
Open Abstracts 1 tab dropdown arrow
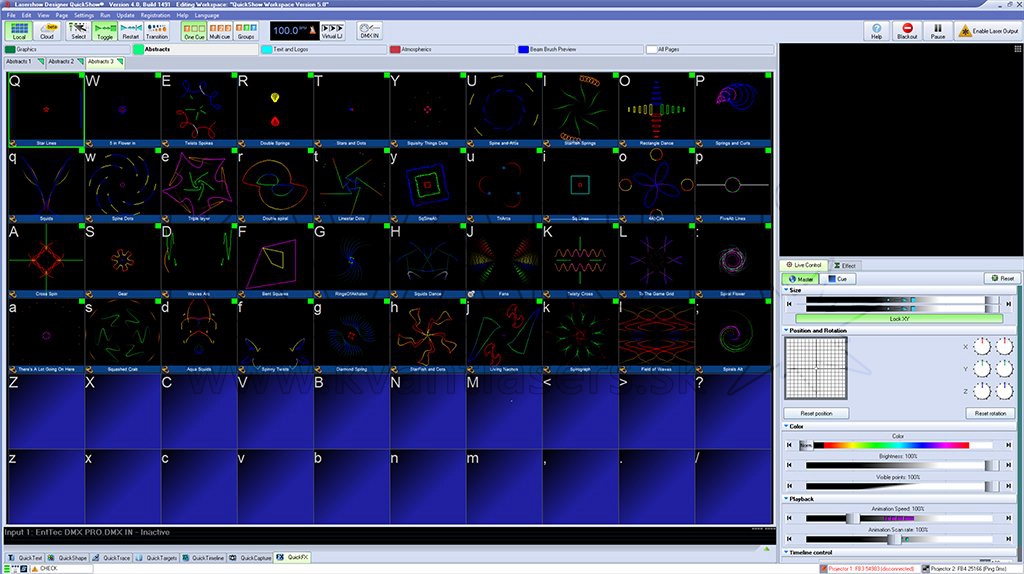pos(40,61)
